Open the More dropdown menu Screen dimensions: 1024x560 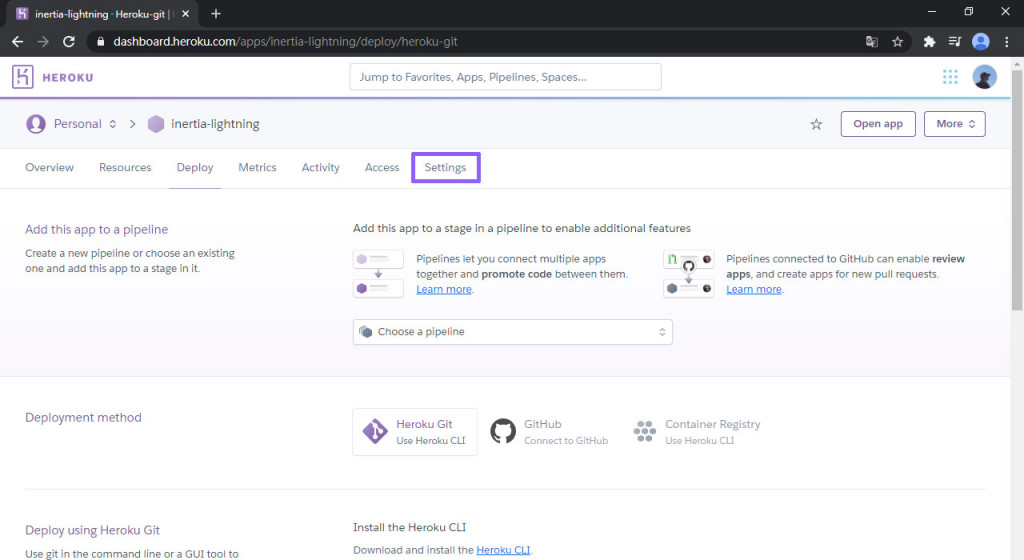[955, 124]
